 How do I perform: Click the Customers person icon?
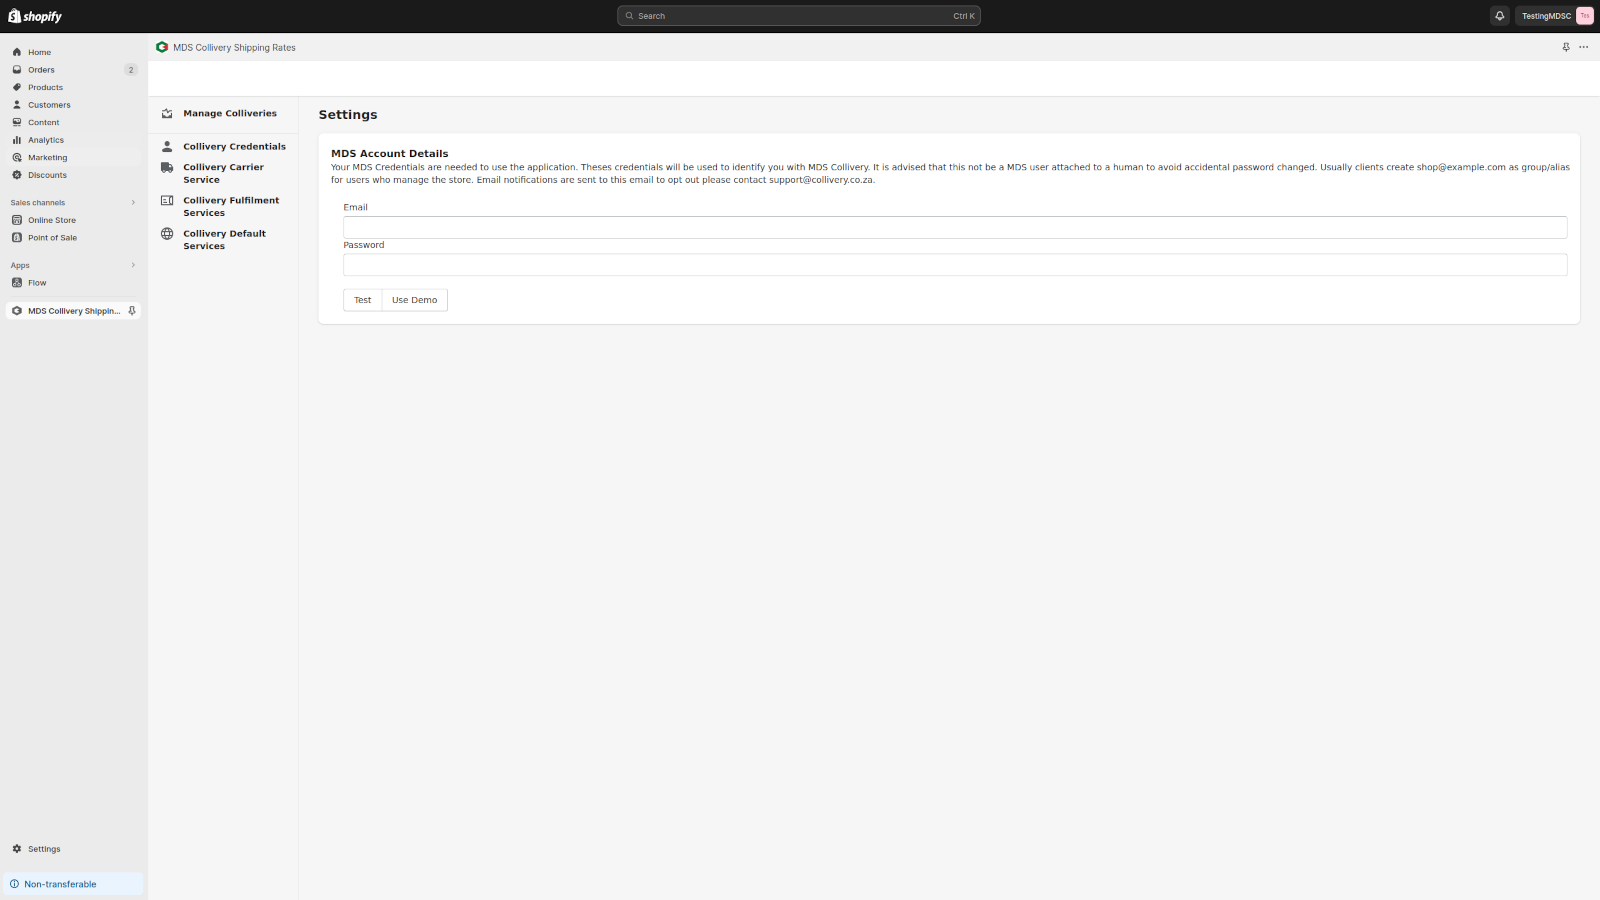(x=17, y=105)
